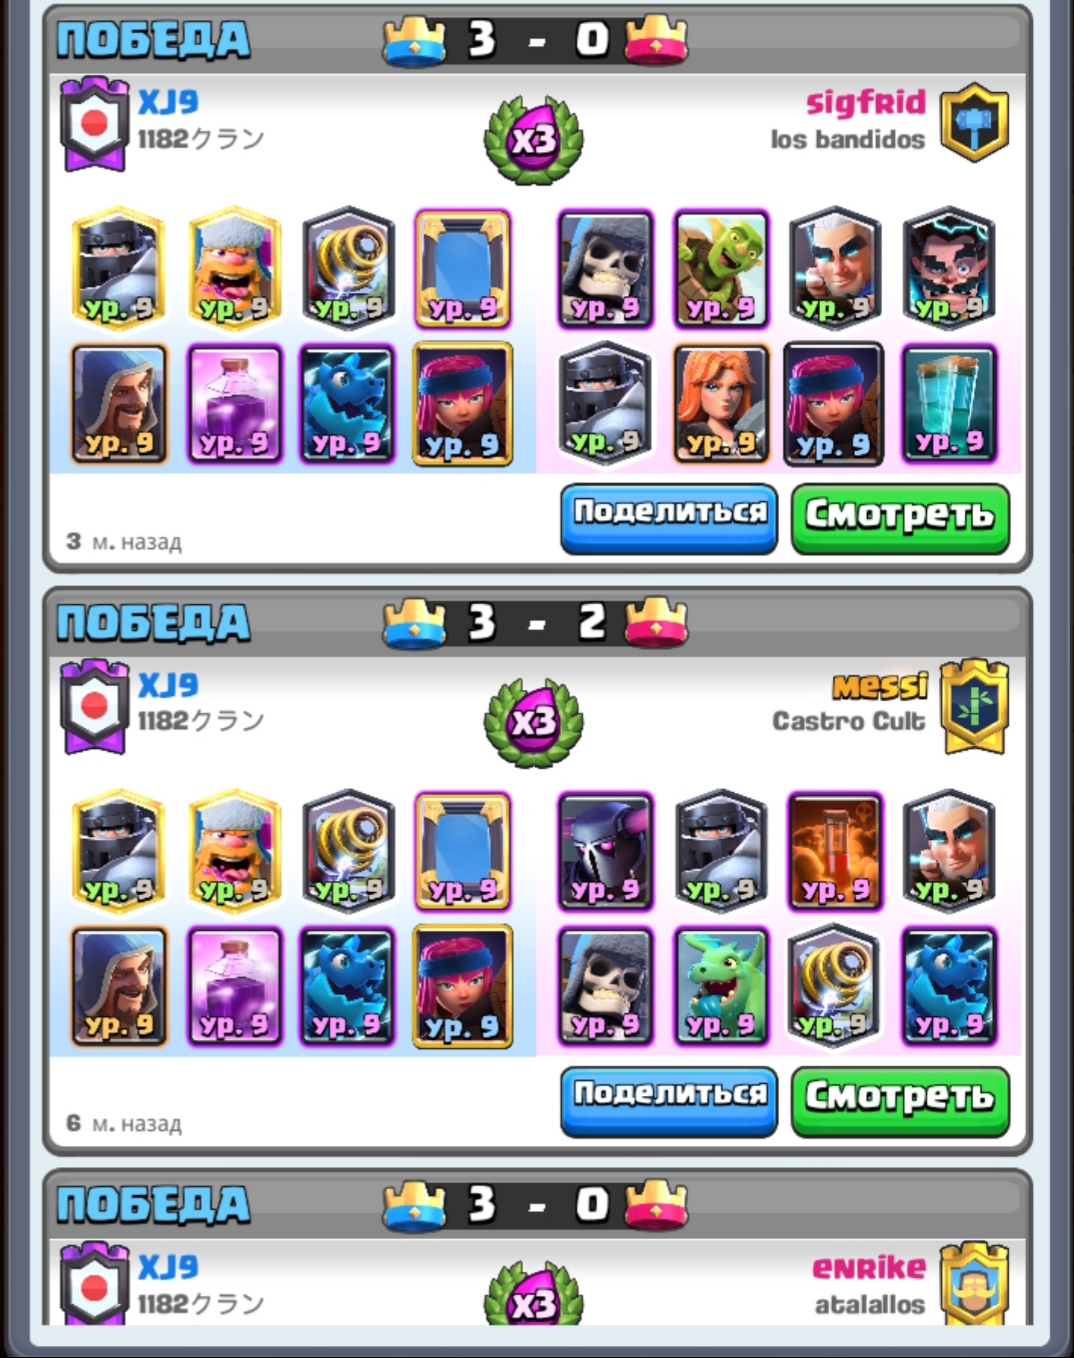Tap Поделиться in the first battle entry
Screen dimensions: 1074x1358
pyautogui.click(x=669, y=518)
